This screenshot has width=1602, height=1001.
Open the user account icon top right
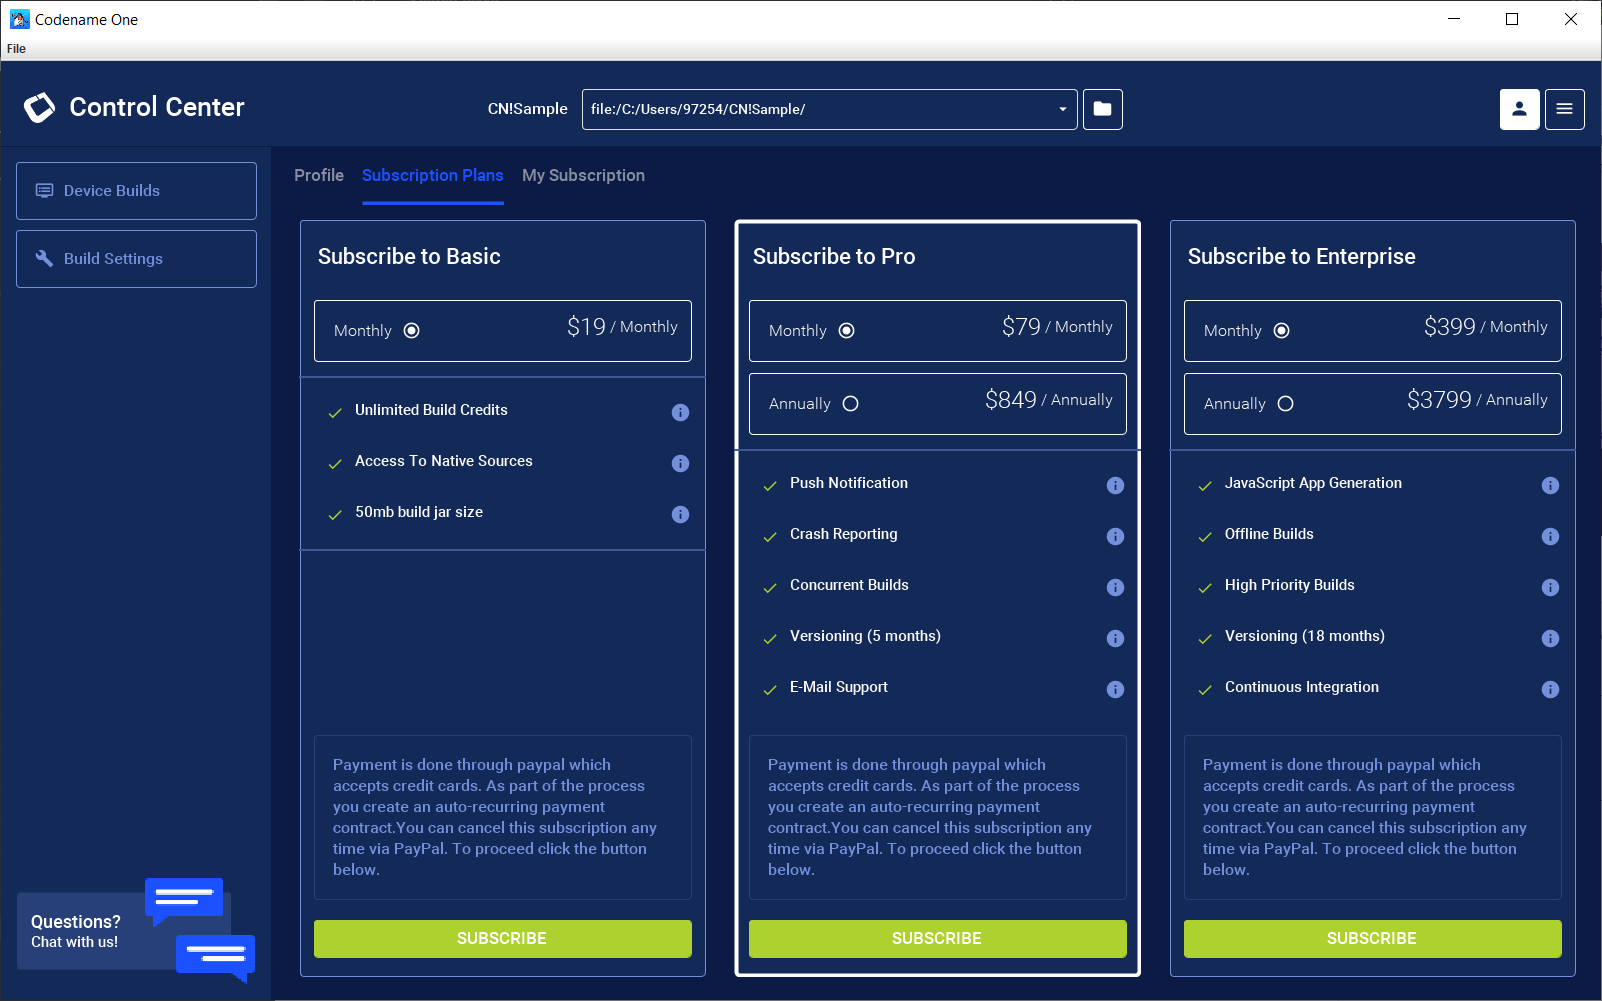point(1519,109)
